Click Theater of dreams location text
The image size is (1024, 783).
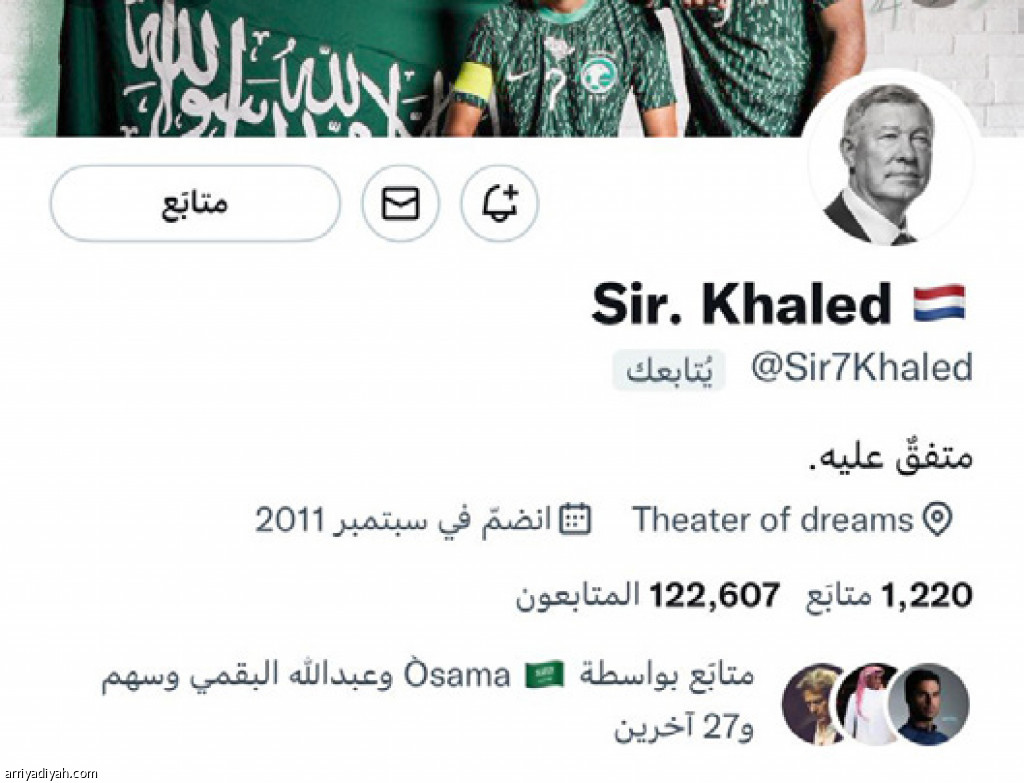(773, 520)
